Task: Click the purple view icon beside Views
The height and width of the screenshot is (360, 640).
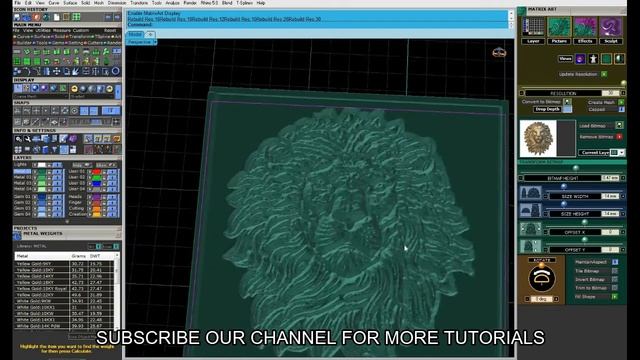Action: [x=580, y=59]
